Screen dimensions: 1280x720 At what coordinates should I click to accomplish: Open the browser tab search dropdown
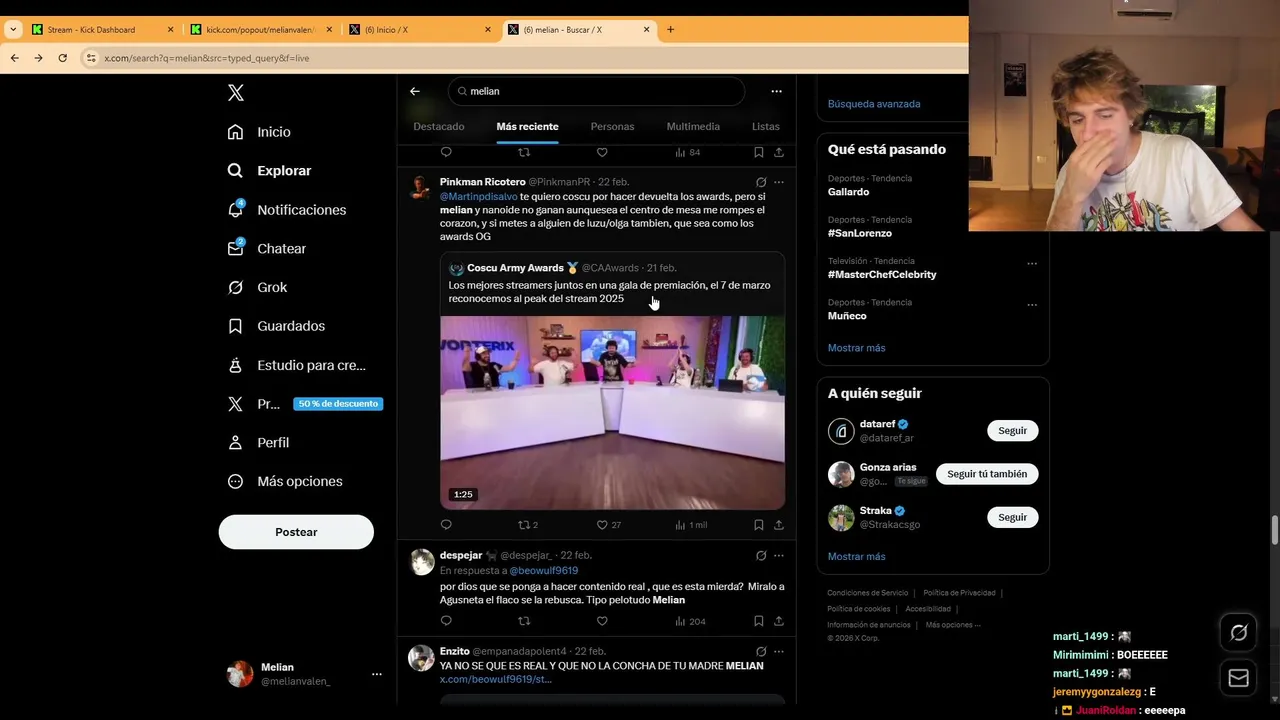[13, 29]
